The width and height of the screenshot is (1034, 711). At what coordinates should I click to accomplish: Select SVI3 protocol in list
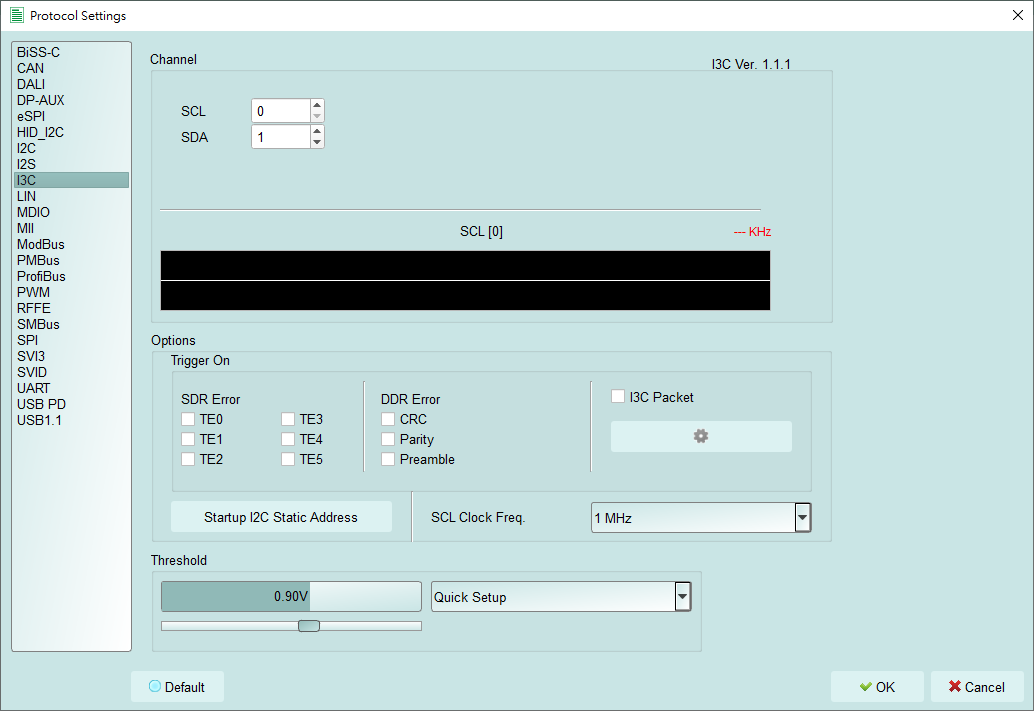tap(71, 356)
